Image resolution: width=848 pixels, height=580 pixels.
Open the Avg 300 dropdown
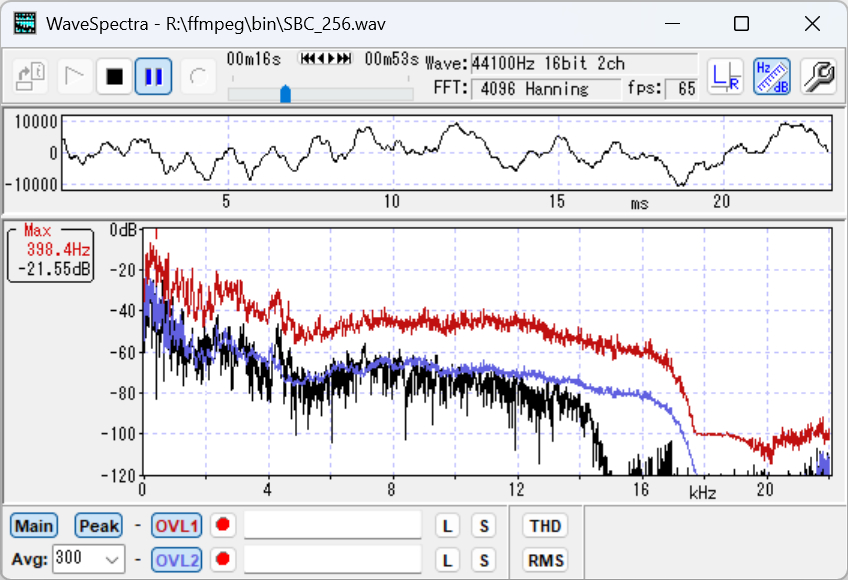[89, 559]
